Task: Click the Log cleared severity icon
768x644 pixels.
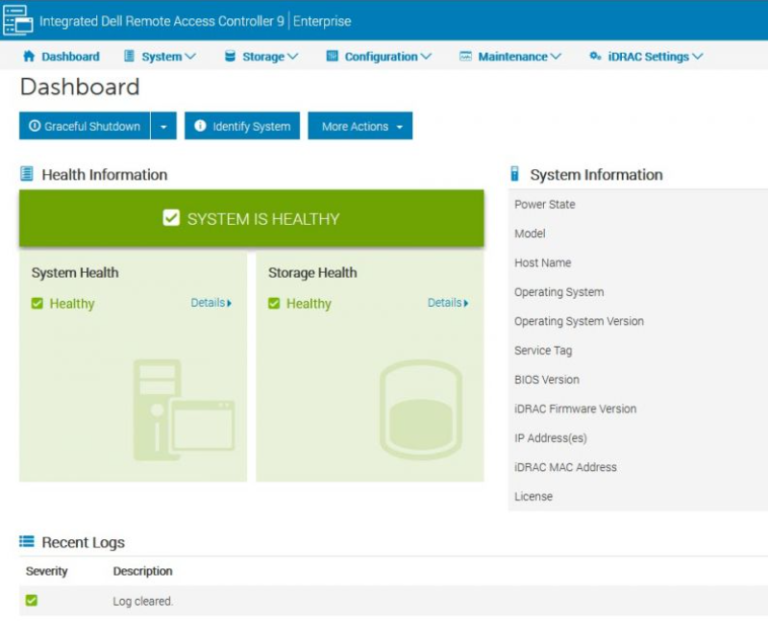Action: [x=31, y=600]
